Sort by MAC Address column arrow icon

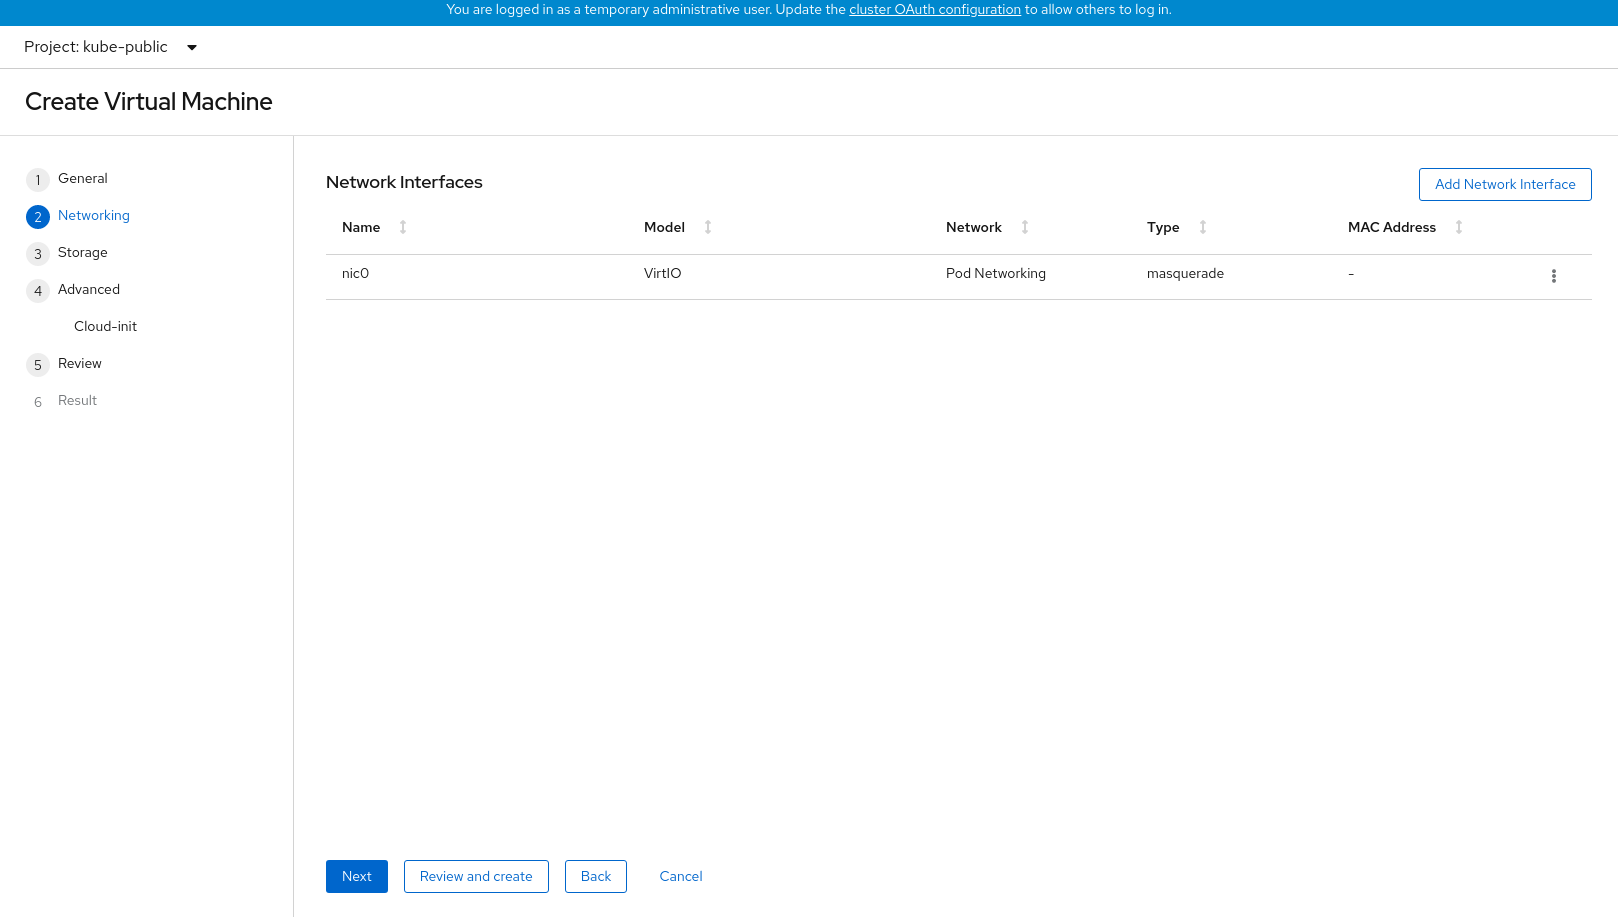pos(1459,227)
